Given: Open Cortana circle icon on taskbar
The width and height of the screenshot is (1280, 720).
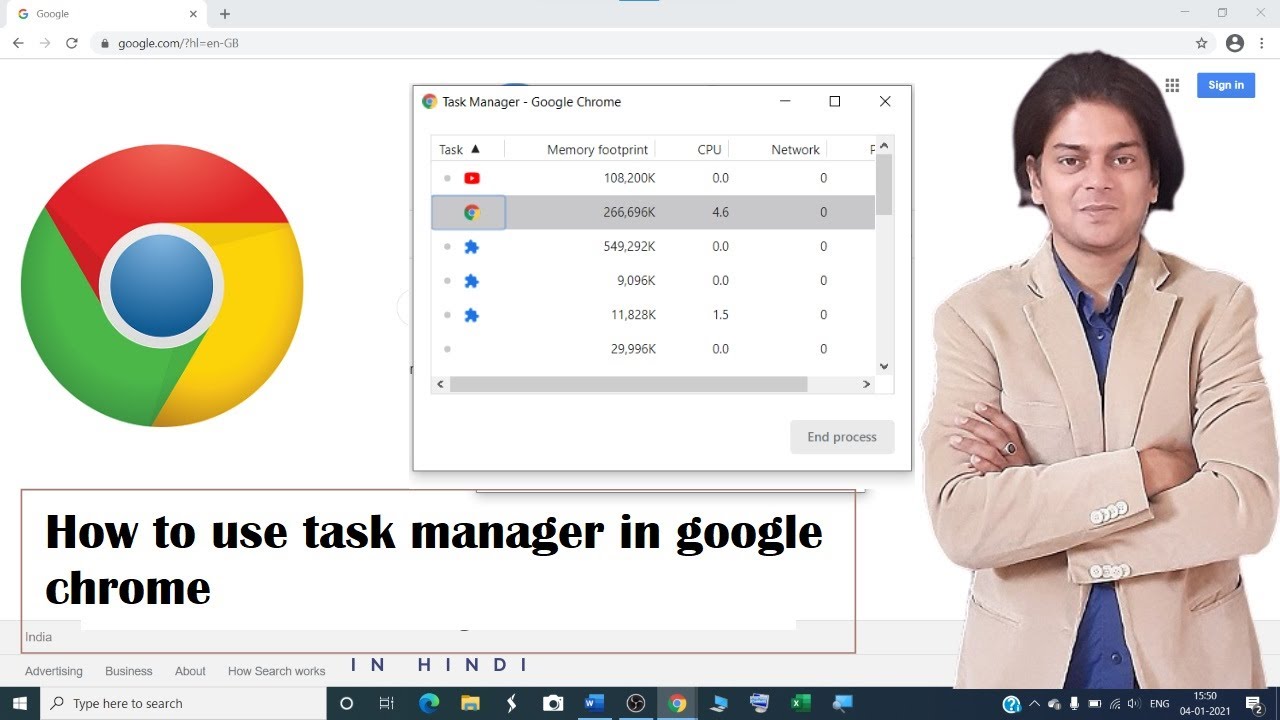Looking at the screenshot, I should point(347,703).
